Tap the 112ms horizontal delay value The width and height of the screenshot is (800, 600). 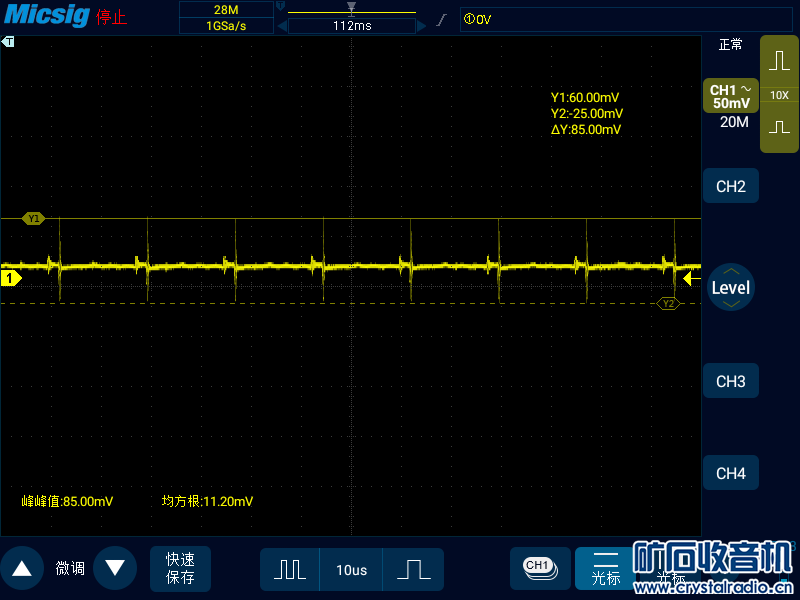(x=352, y=26)
